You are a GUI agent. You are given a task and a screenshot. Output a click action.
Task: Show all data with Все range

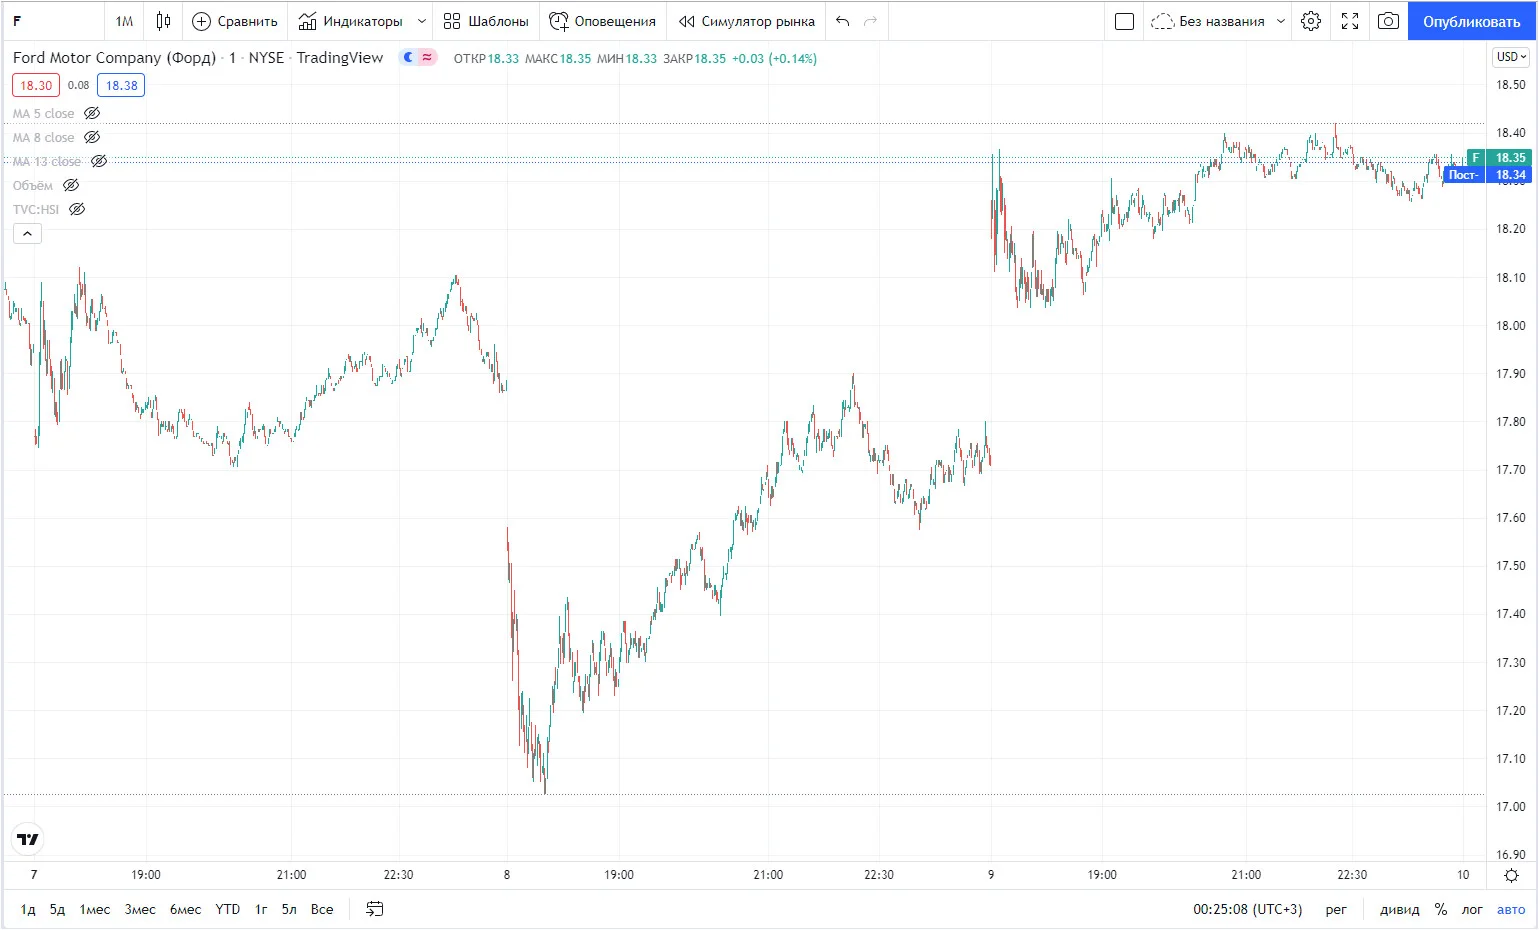tap(322, 909)
